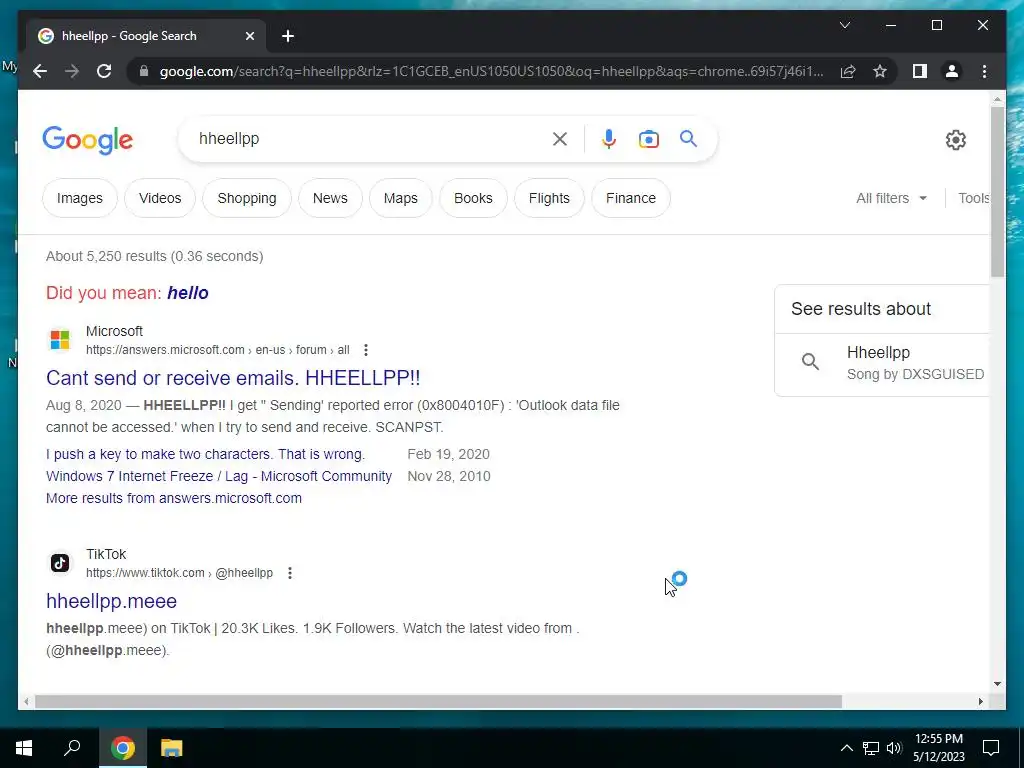Click 'More results from answers.microsoft.com'
This screenshot has width=1024, height=768.
[x=174, y=498]
